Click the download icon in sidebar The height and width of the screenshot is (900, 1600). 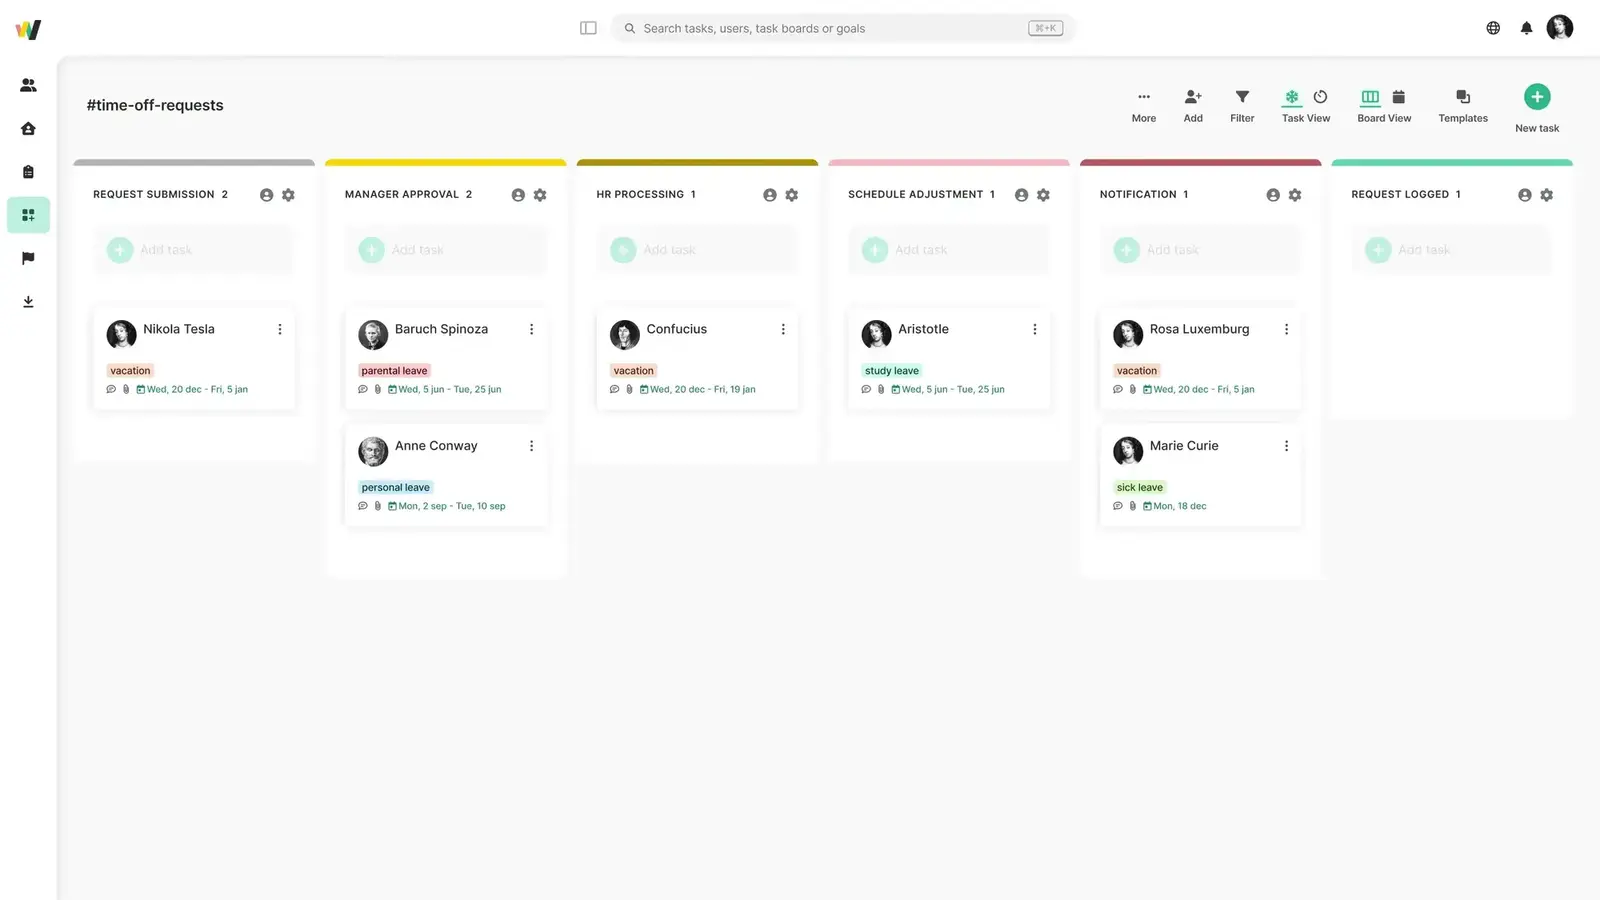coord(28,302)
